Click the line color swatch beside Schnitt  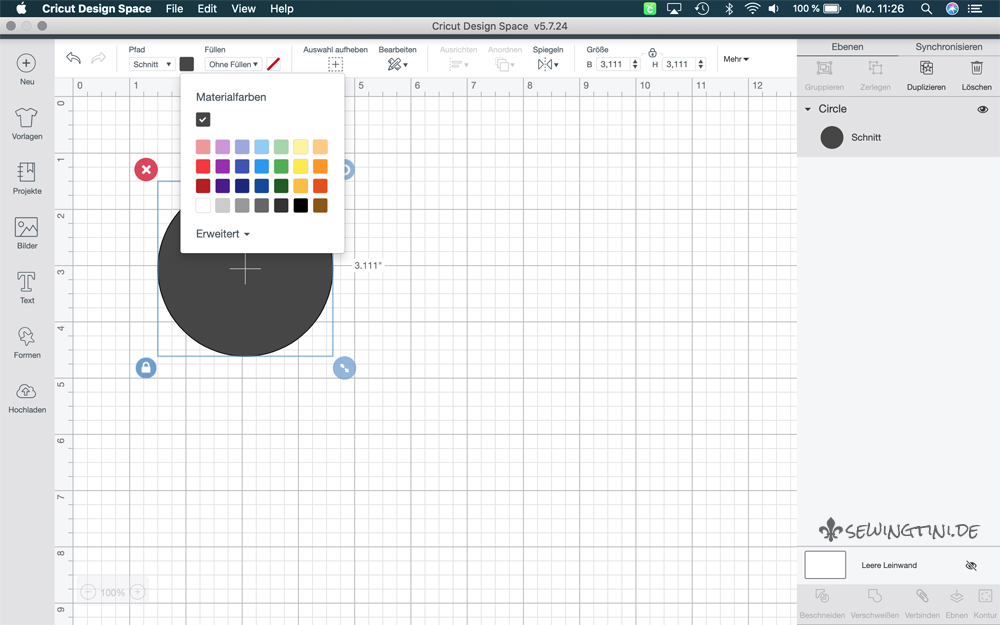pyautogui.click(x=187, y=64)
